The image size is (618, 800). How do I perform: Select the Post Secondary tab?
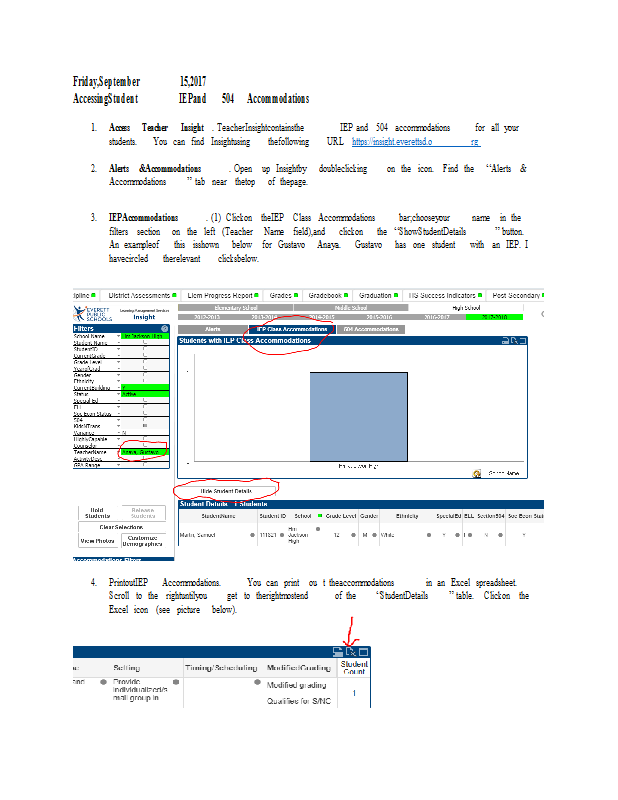[516, 295]
